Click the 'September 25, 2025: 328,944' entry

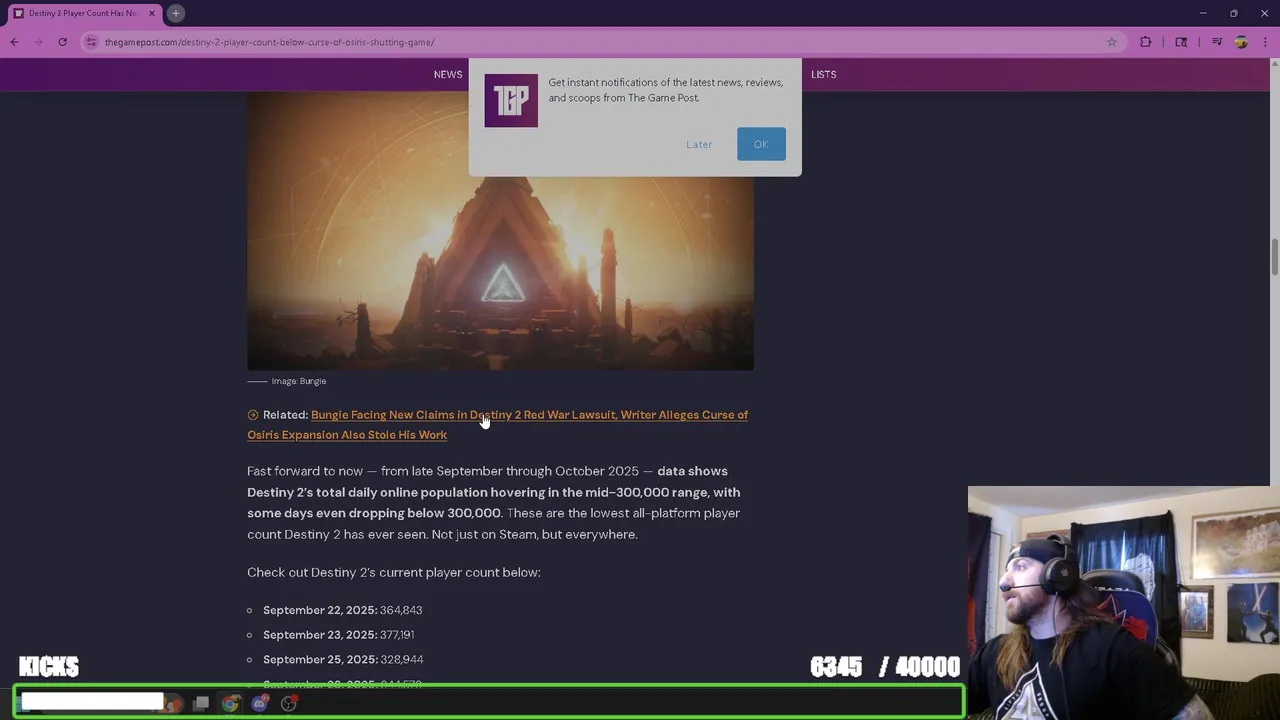(x=343, y=660)
